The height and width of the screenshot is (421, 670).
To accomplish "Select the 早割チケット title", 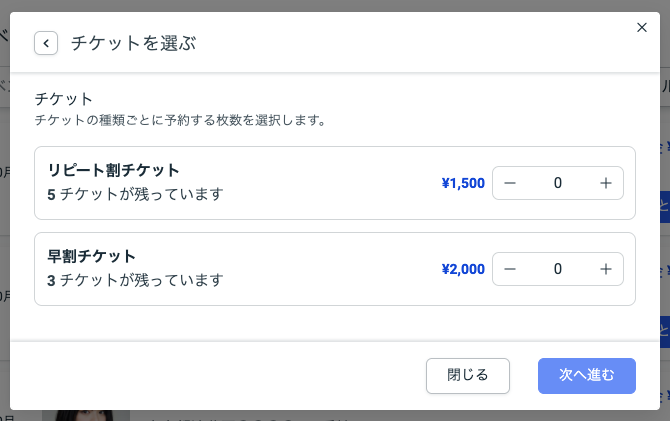I will tap(91, 256).
